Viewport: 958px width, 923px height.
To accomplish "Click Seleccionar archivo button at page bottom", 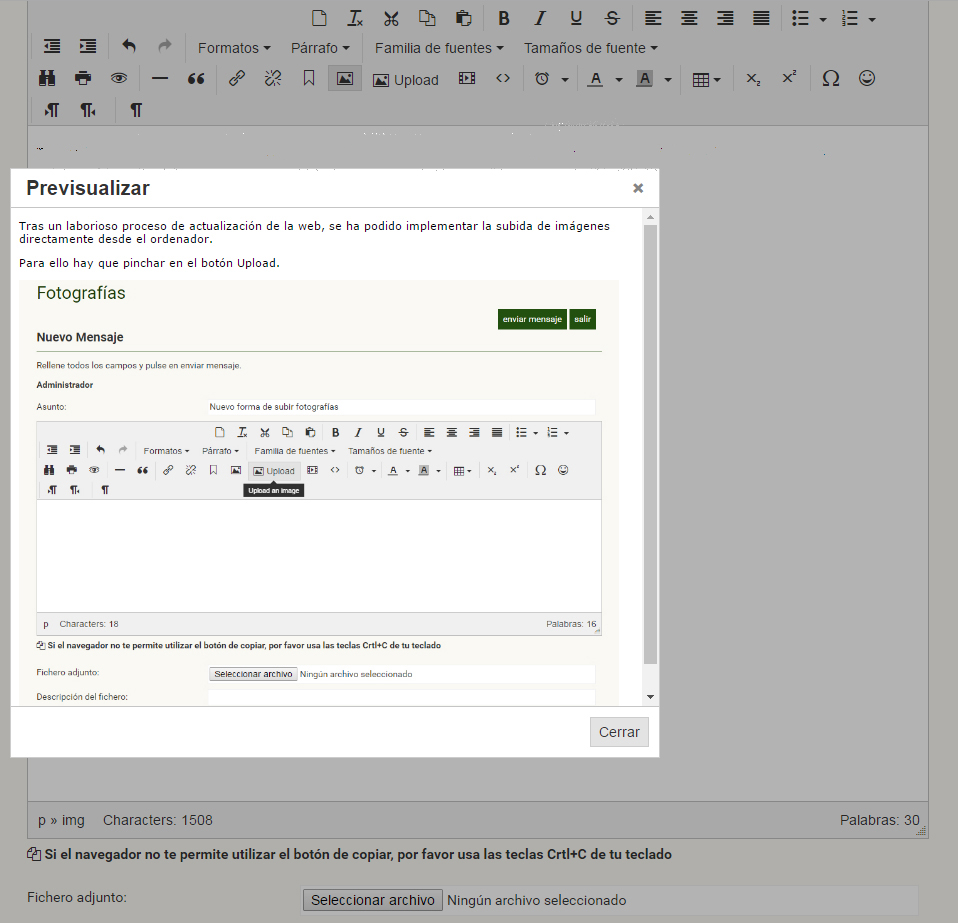I will pos(373,900).
